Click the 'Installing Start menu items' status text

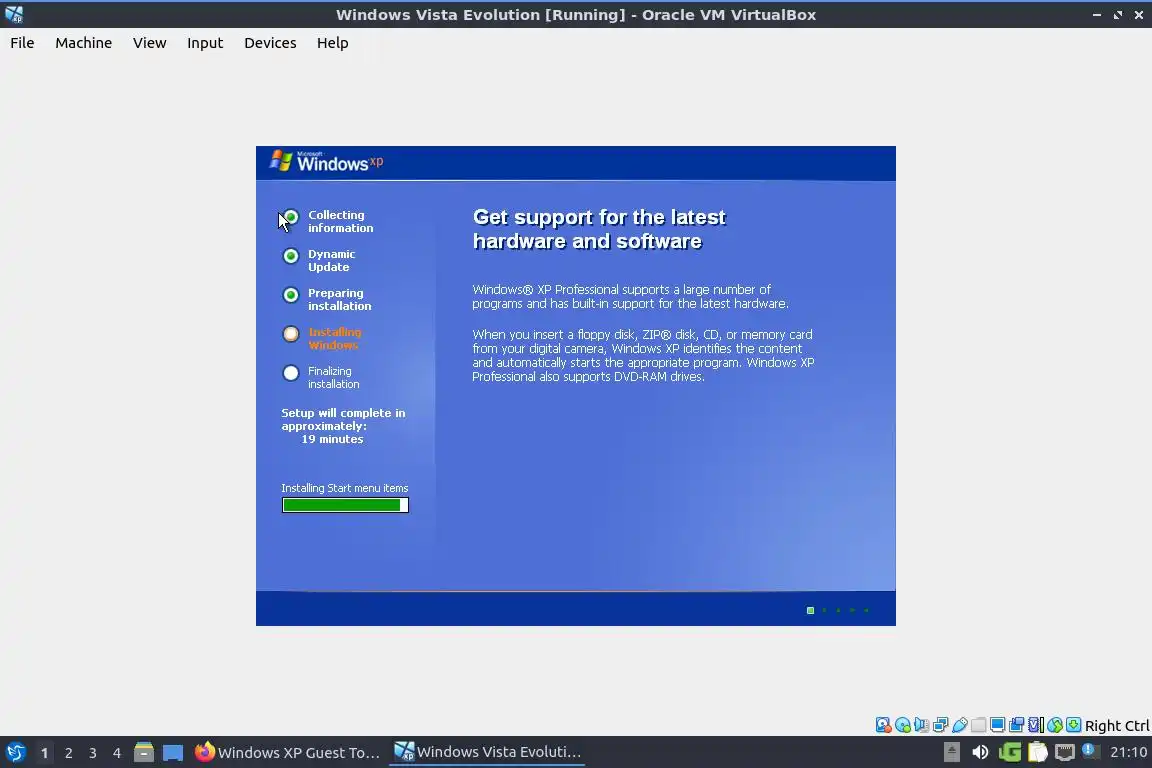coord(345,488)
